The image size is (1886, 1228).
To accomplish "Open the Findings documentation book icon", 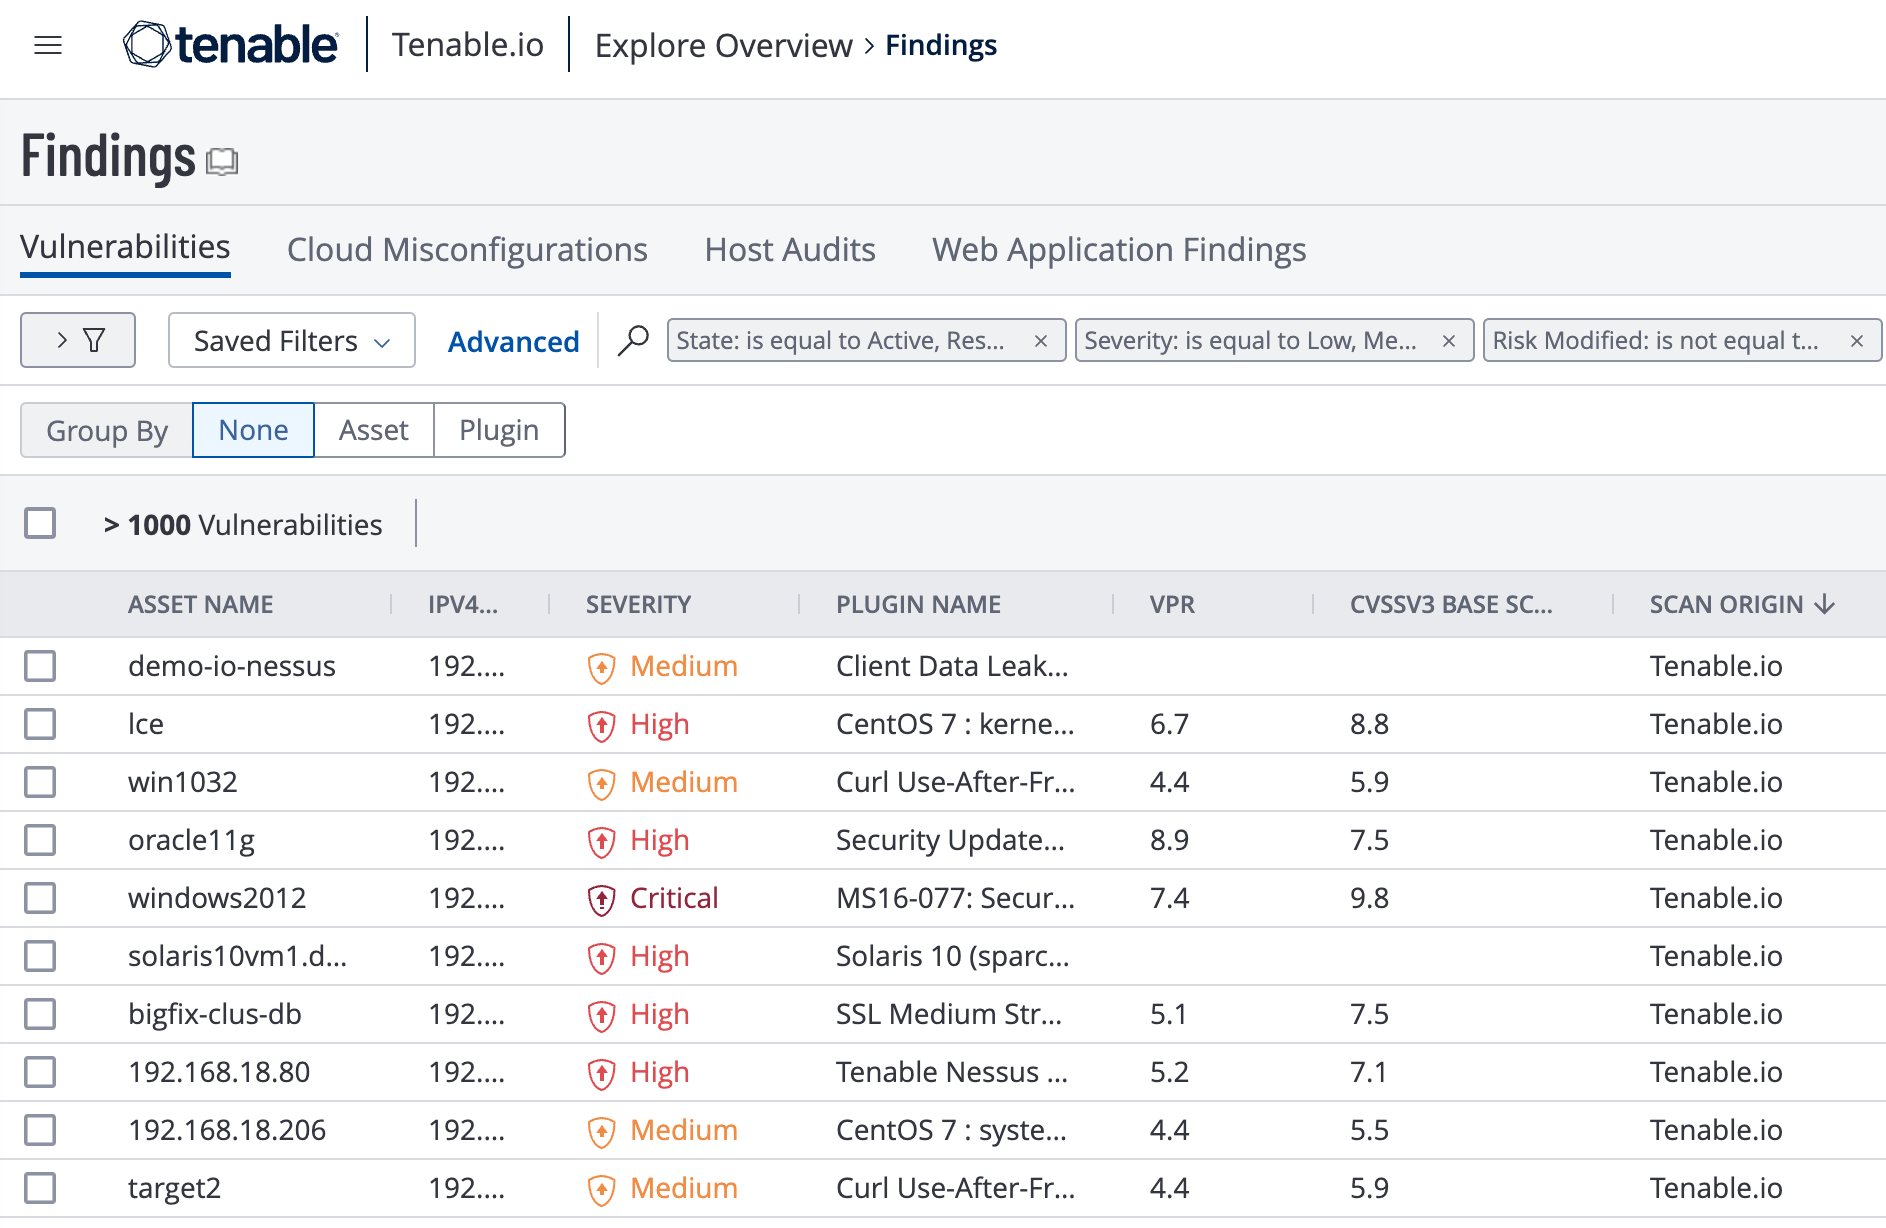I will [x=223, y=161].
